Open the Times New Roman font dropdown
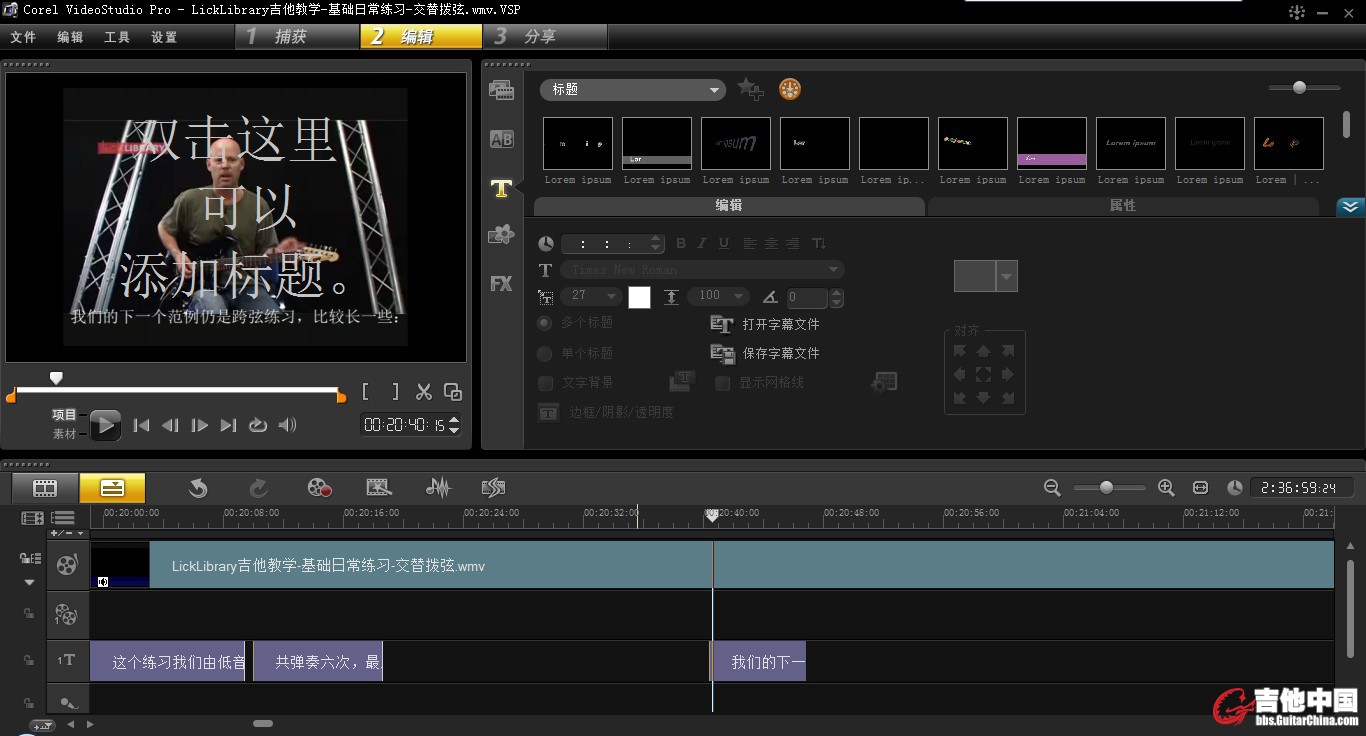Screen dimensions: 1366x736 pos(832,270)
